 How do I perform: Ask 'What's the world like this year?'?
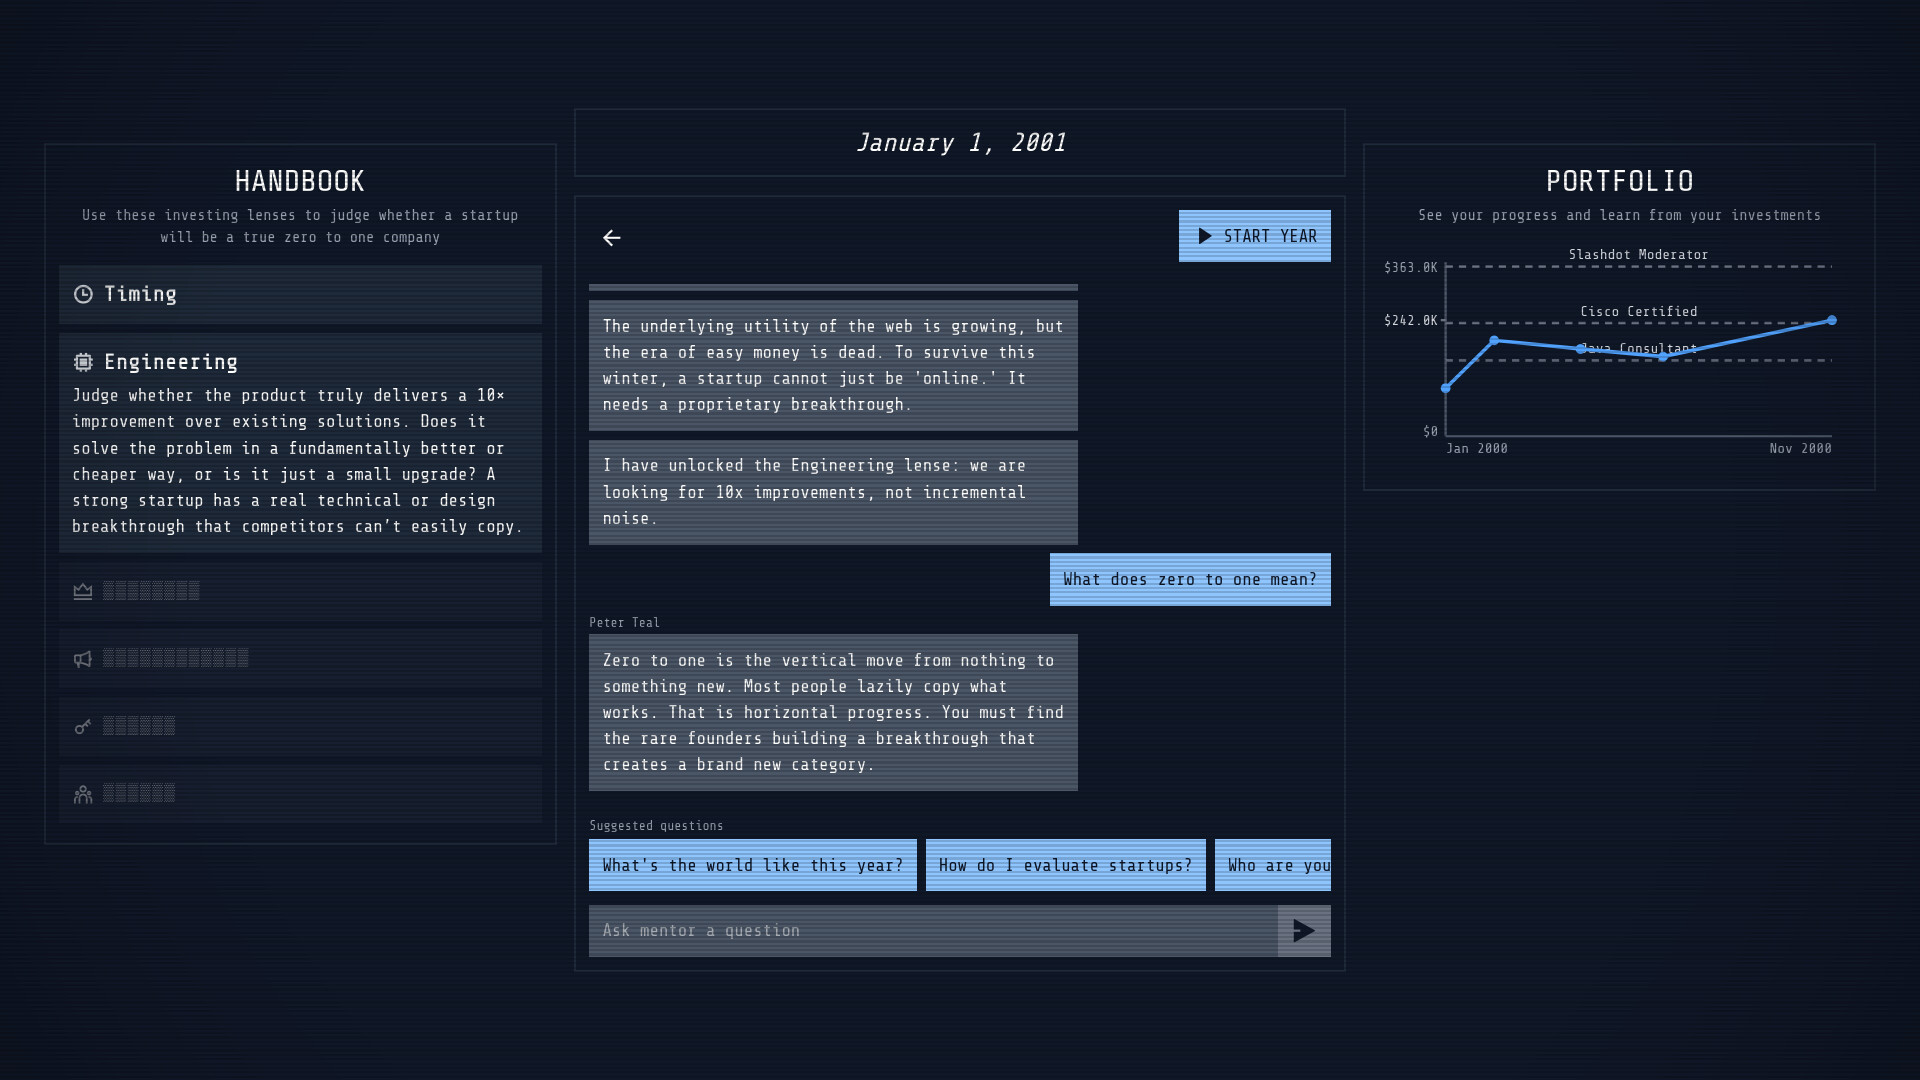click(x=752, y=865)
